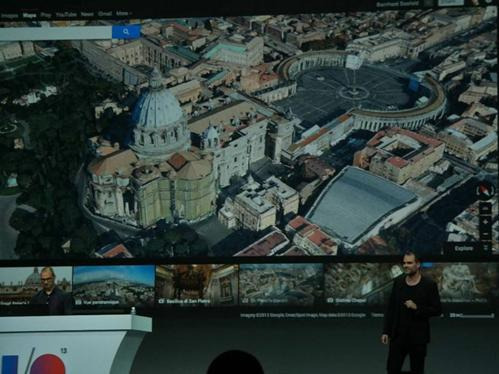
Task: Click in the maps search input box
Action: [56, 33]
